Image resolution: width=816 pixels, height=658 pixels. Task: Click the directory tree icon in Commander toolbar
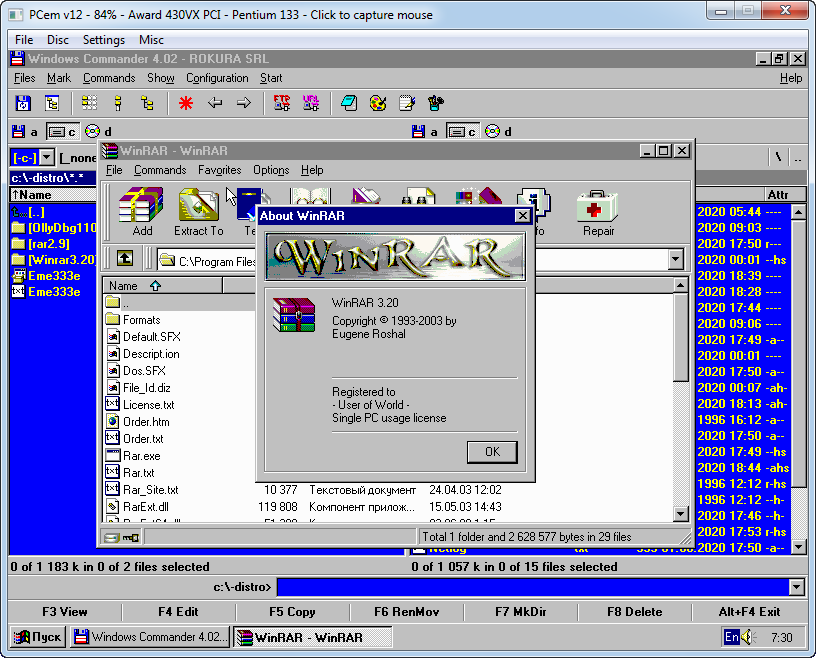(53, 103)
